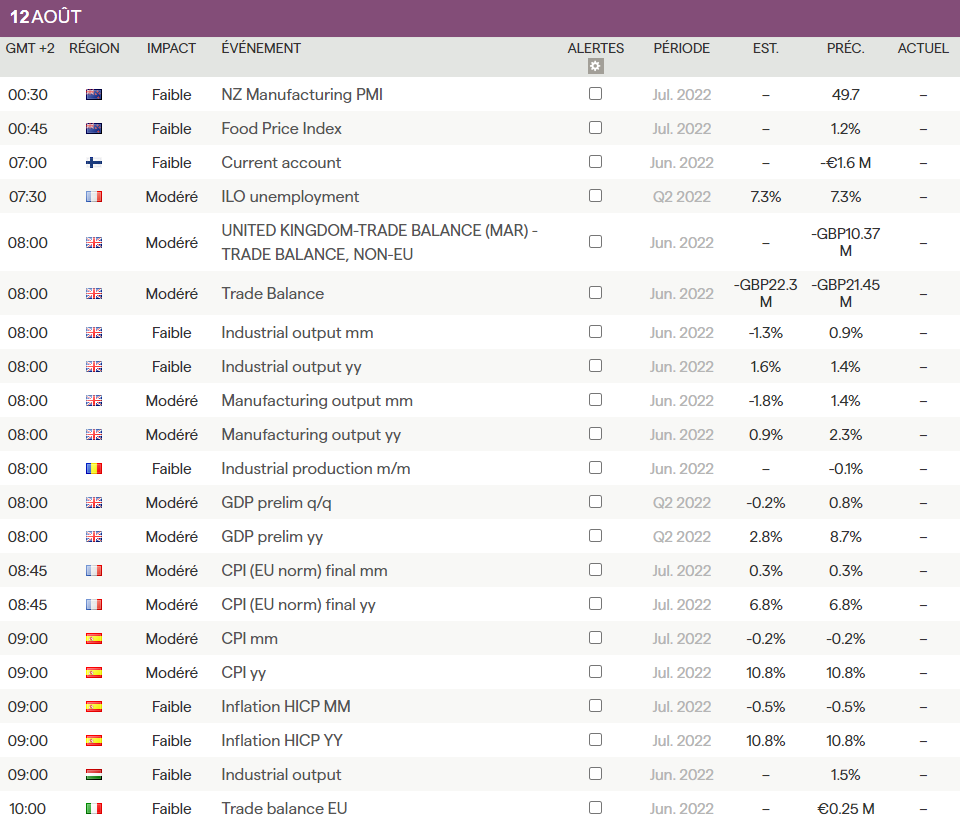The image size is (960, 825).
Task: Click previous value -€1.6 M
Action: (846, 163)
